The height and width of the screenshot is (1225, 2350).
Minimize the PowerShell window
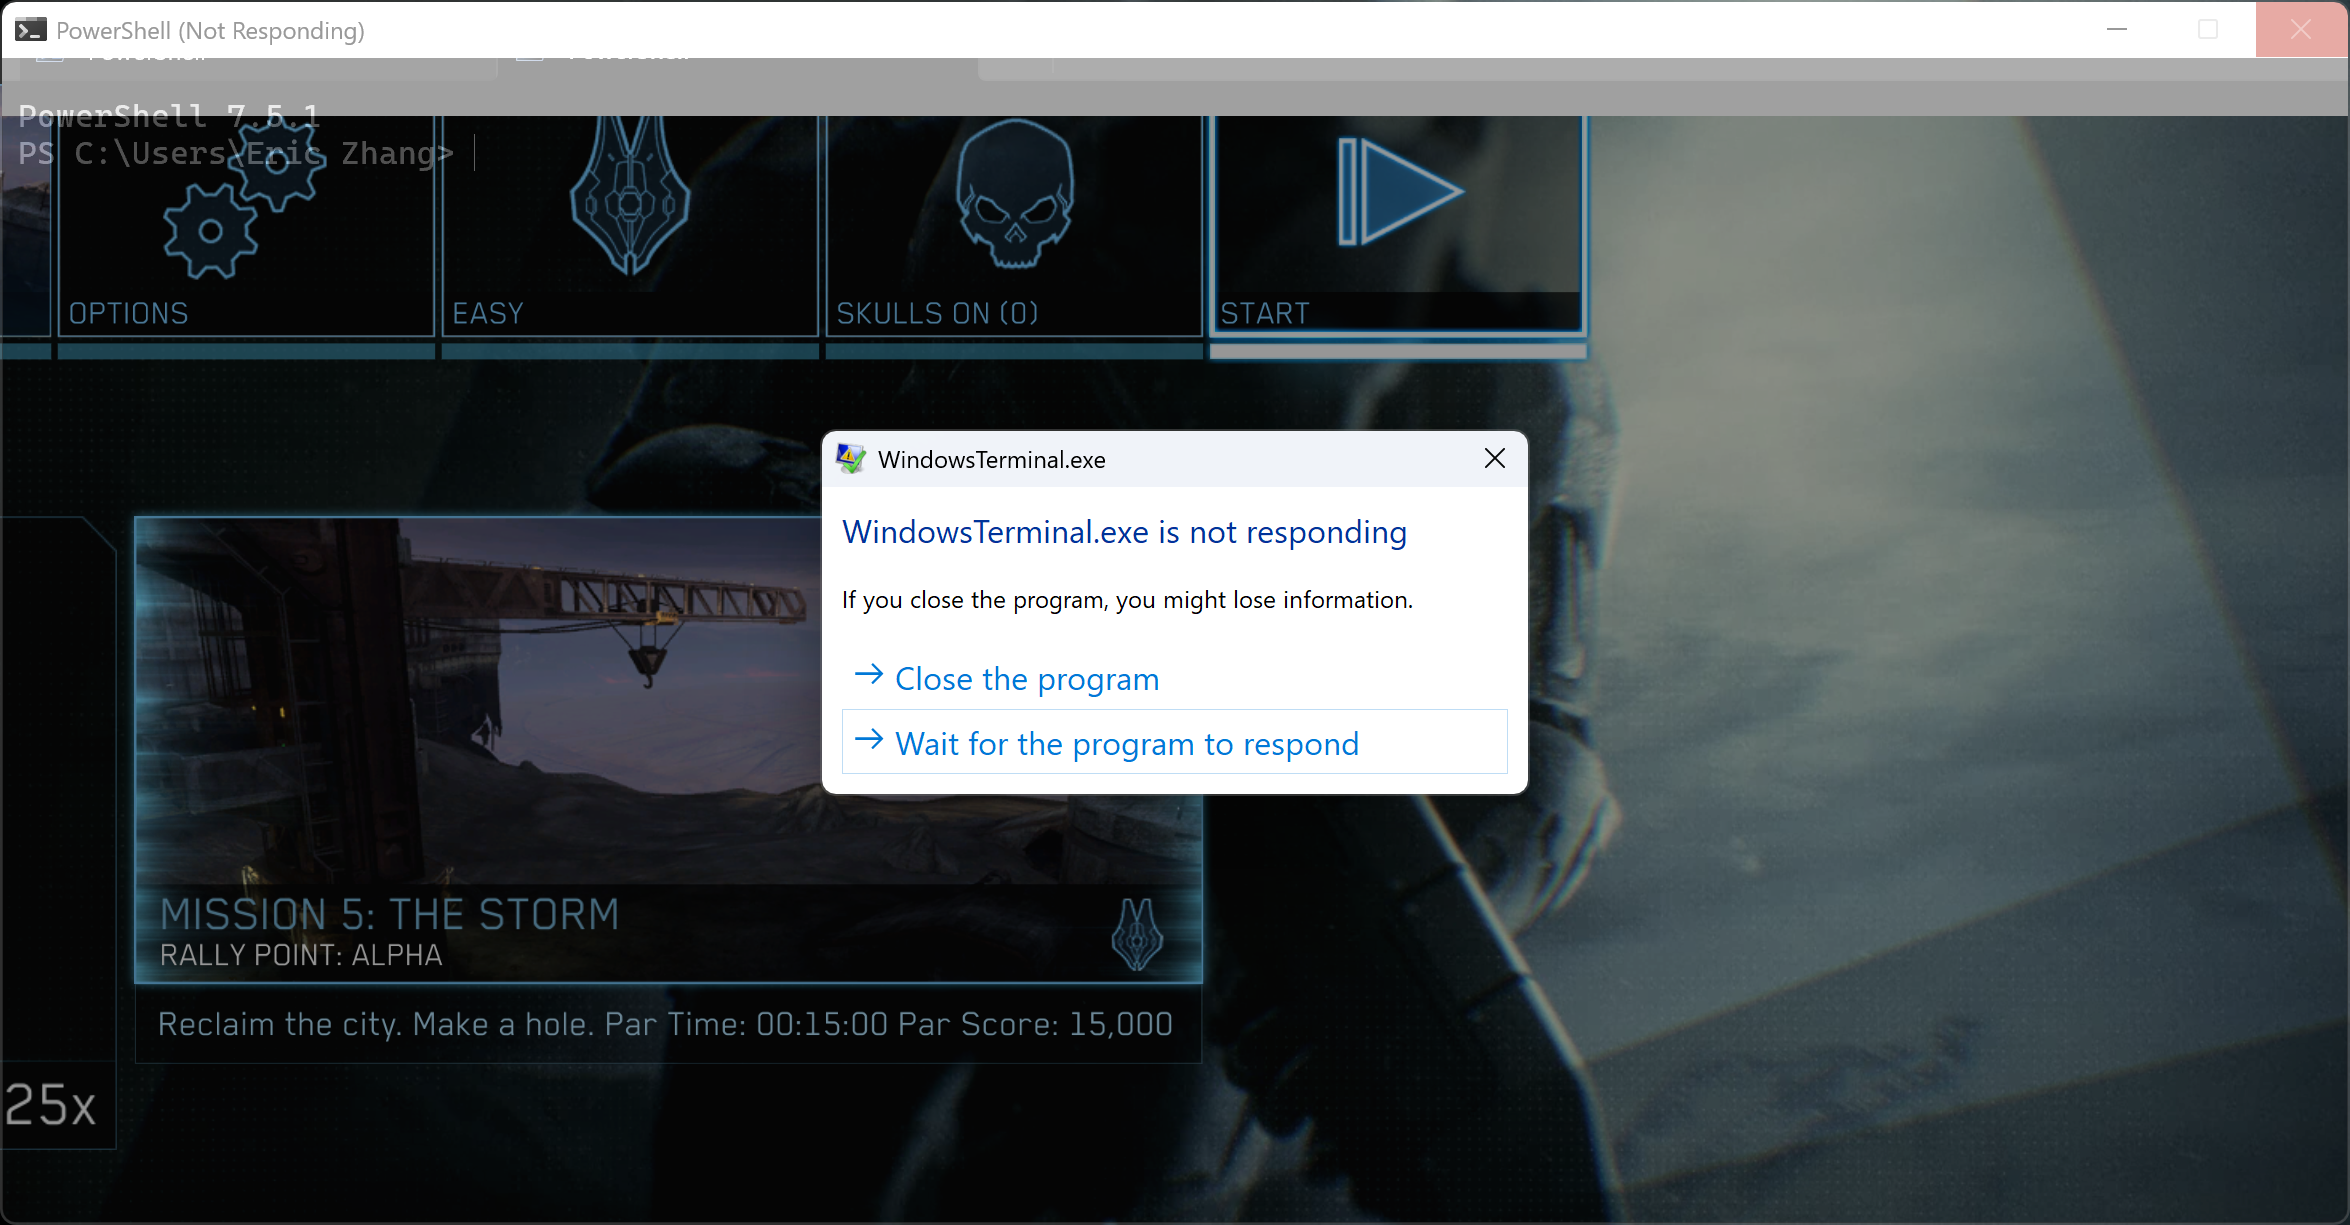point(2117,30)
